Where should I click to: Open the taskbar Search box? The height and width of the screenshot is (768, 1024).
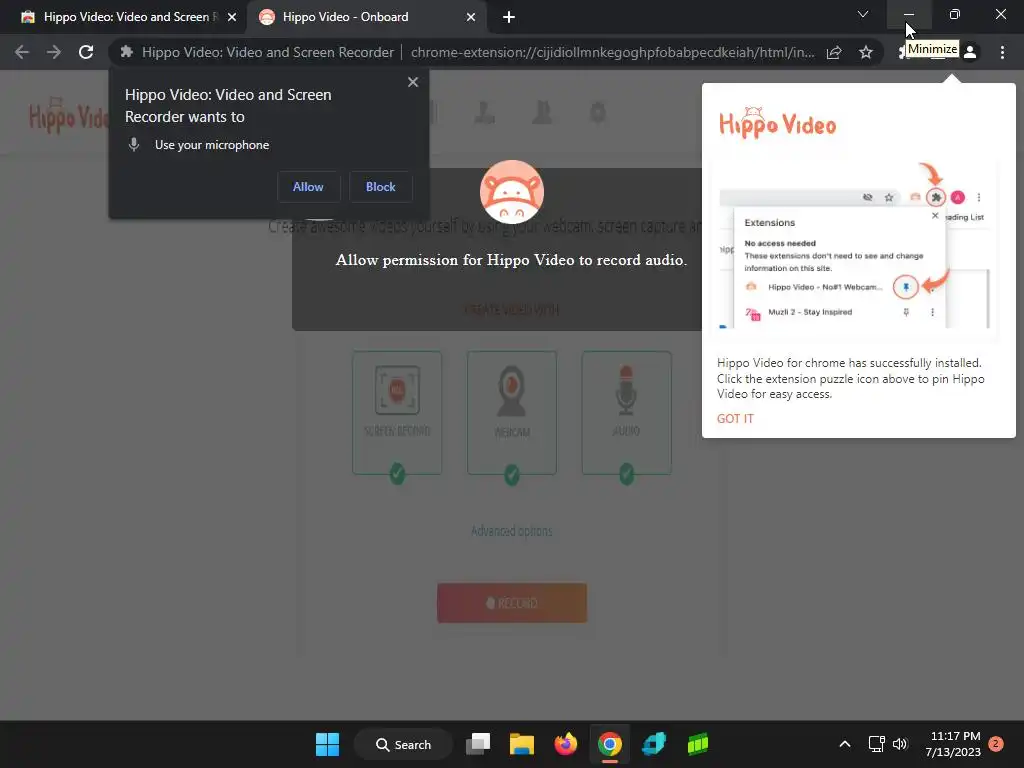point(403,744)
